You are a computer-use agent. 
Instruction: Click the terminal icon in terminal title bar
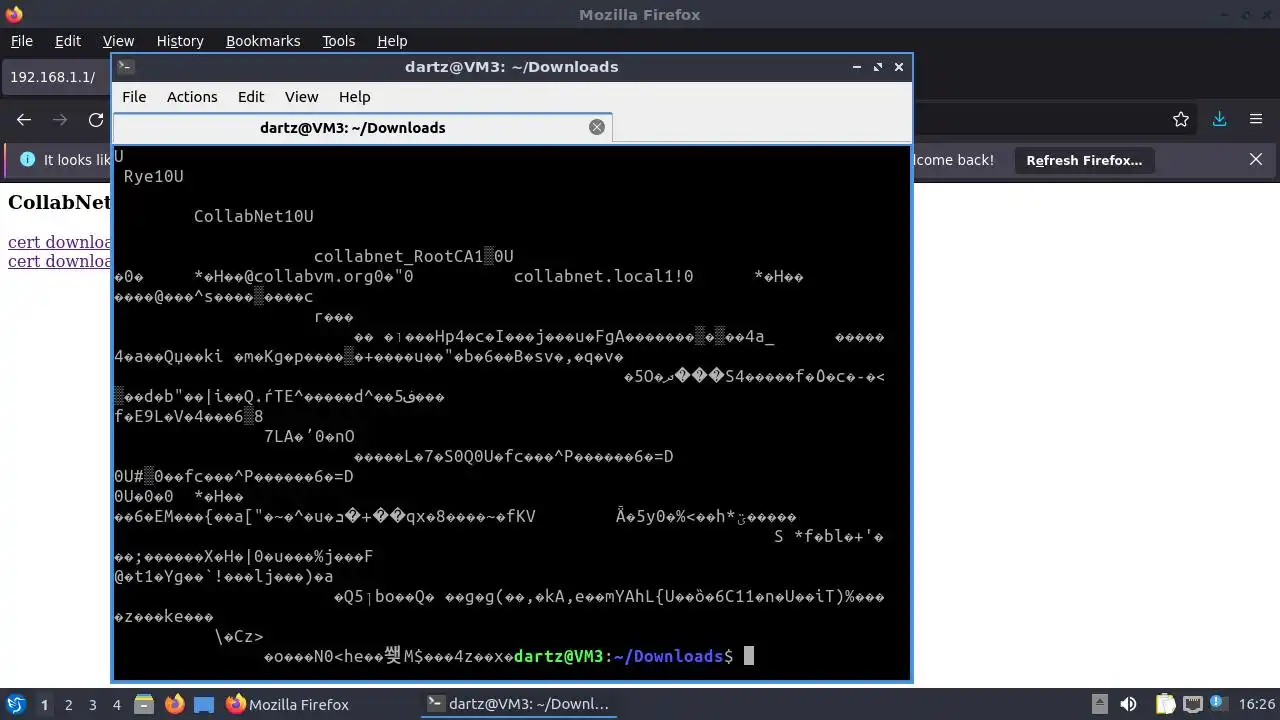tap(125, 67)
